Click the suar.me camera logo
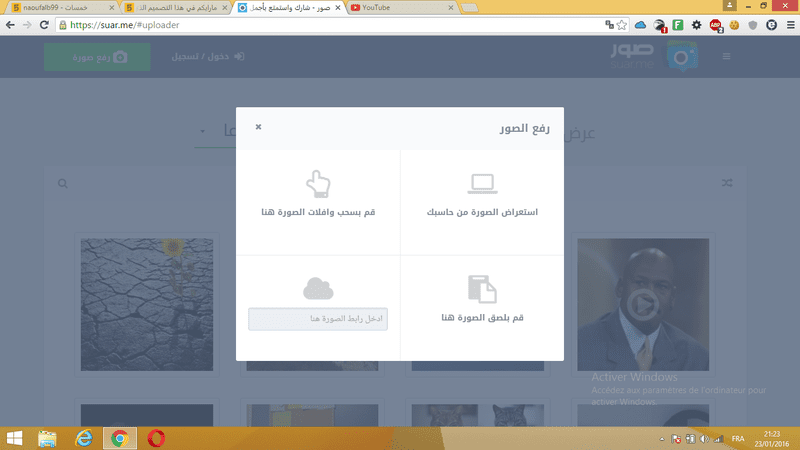The image size is (800, 450). tap(682, 57)
